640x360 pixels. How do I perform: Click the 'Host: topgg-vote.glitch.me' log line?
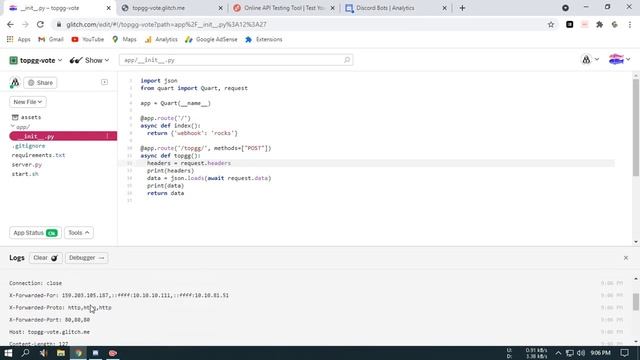[x=49, y=332]
